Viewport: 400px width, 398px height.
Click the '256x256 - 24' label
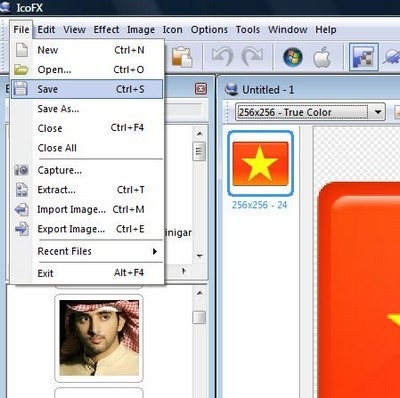(x=259, y=205)
